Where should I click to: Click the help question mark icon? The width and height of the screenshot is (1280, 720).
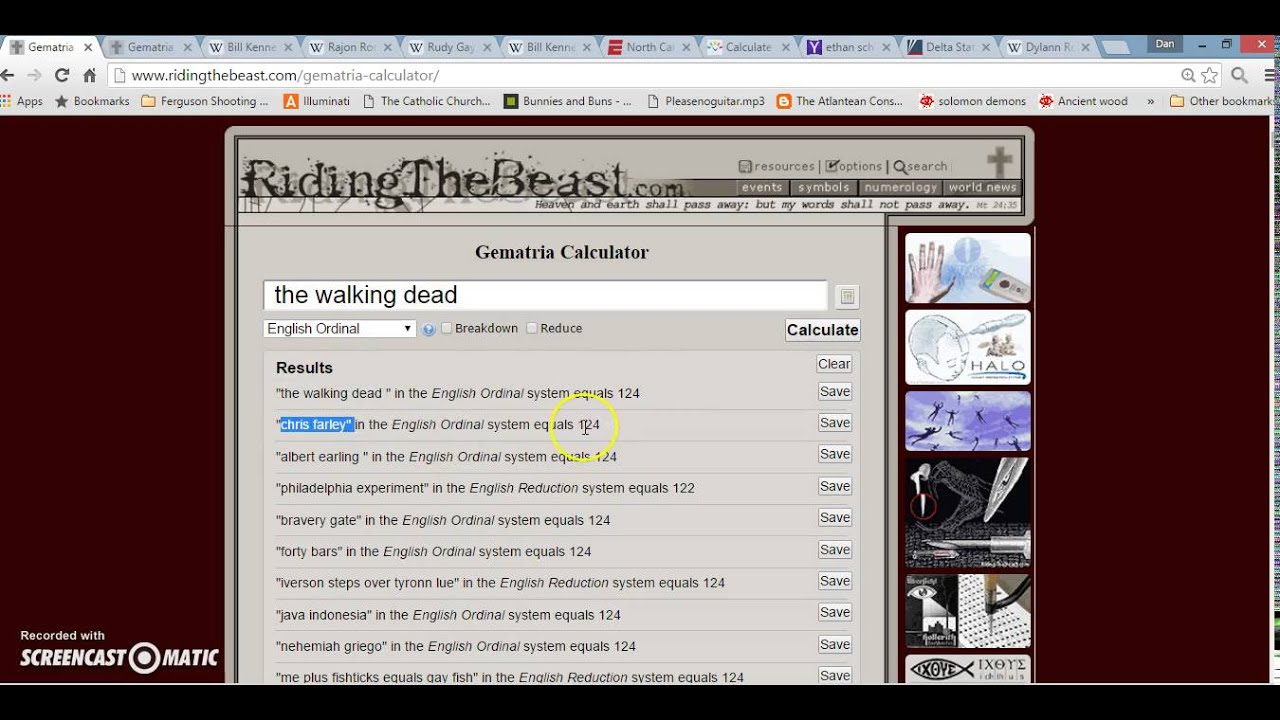tap(429, 329)
